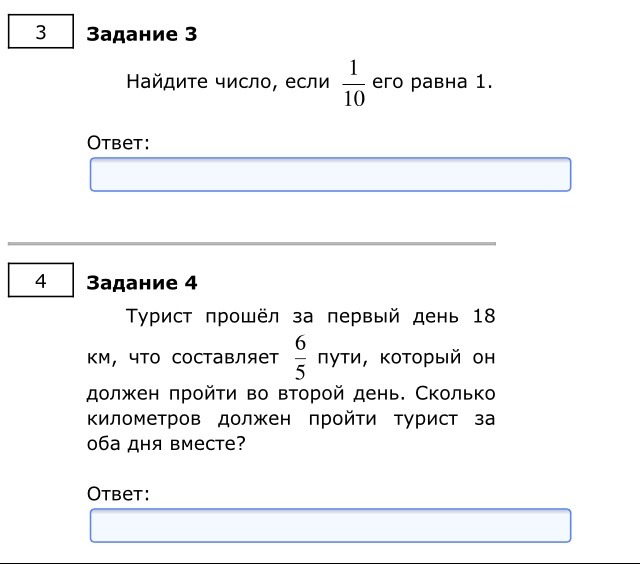Click the answer field under Задание 3

pos(330,174)
